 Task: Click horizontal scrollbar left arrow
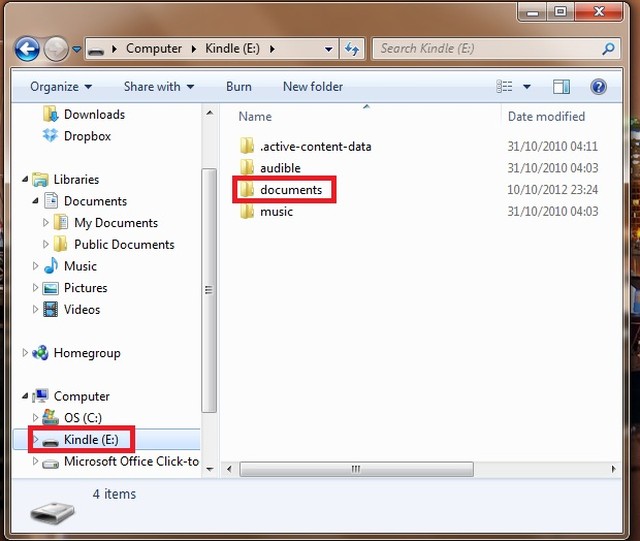click(229, 469)
